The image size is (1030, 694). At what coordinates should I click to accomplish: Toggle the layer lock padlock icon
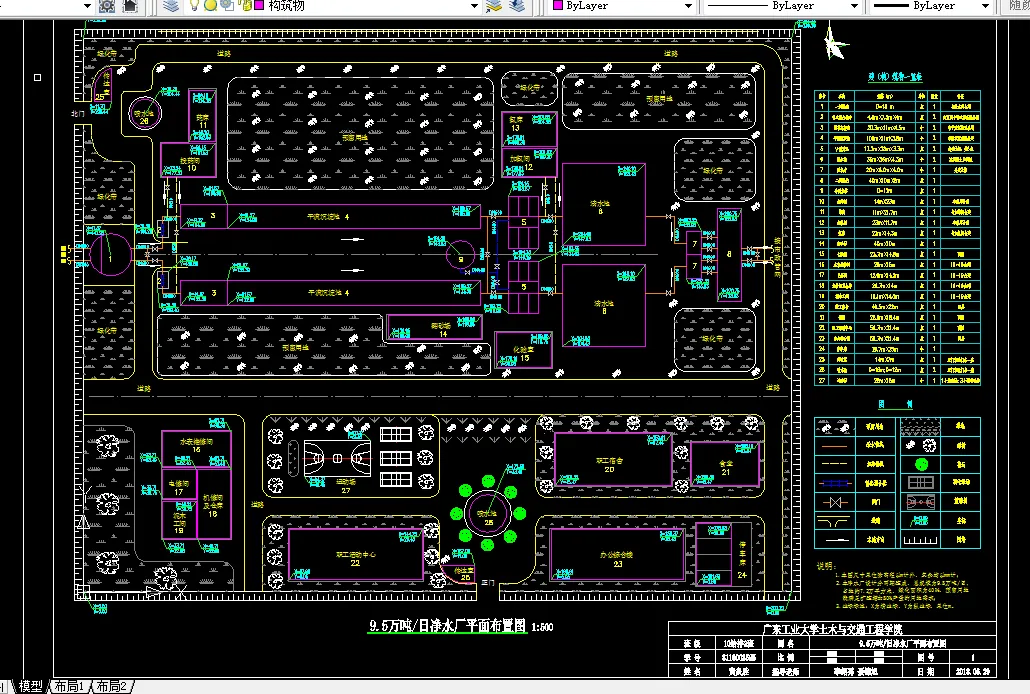point(245,5)
